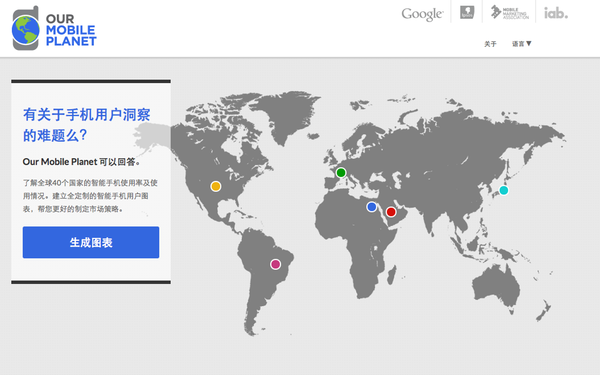Click the 生成图表 blue button

tap(91, 242)
